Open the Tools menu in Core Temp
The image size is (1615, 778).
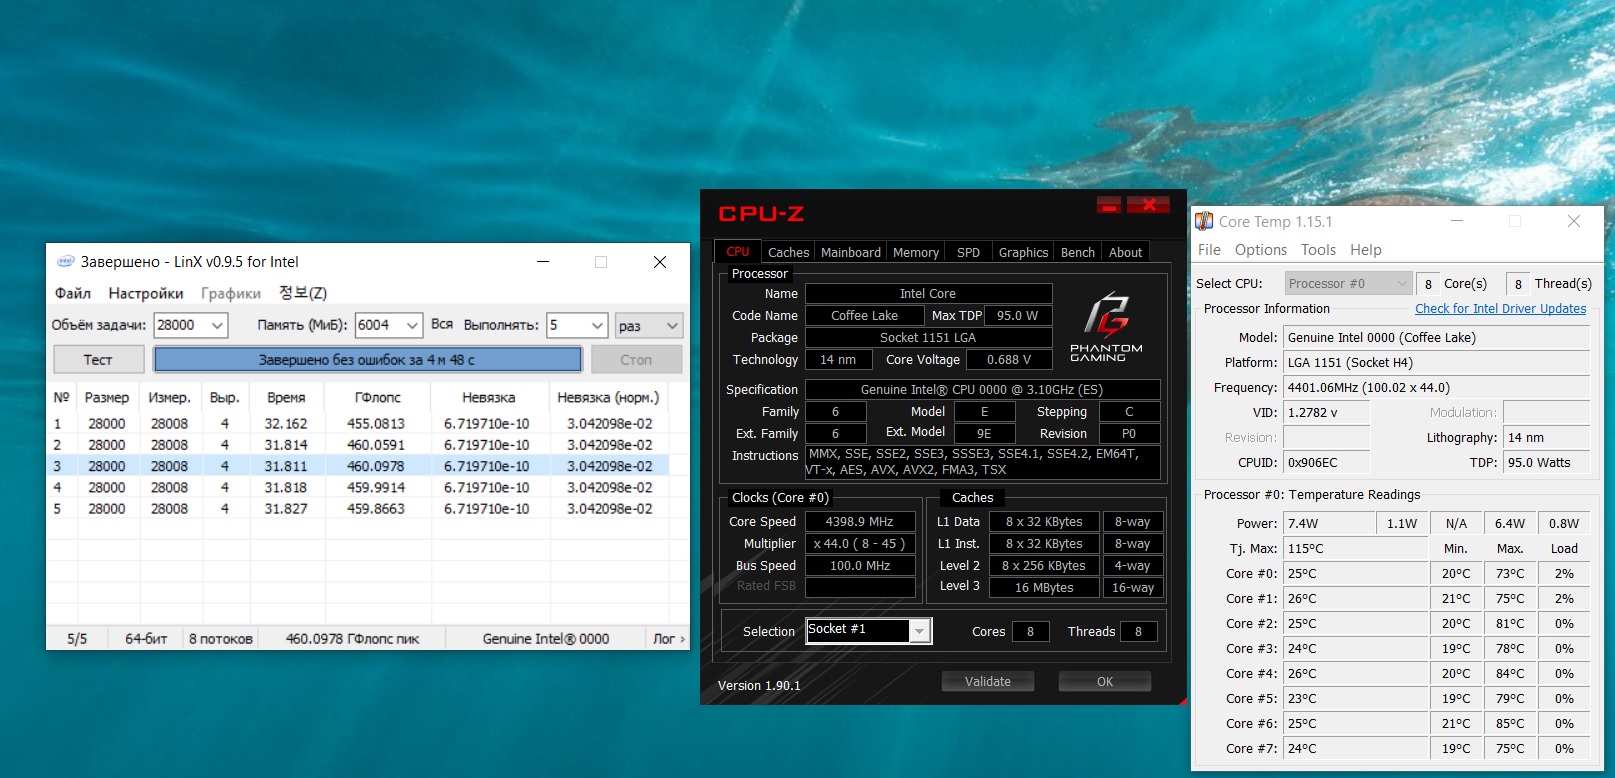click(x=1318, y=250)
